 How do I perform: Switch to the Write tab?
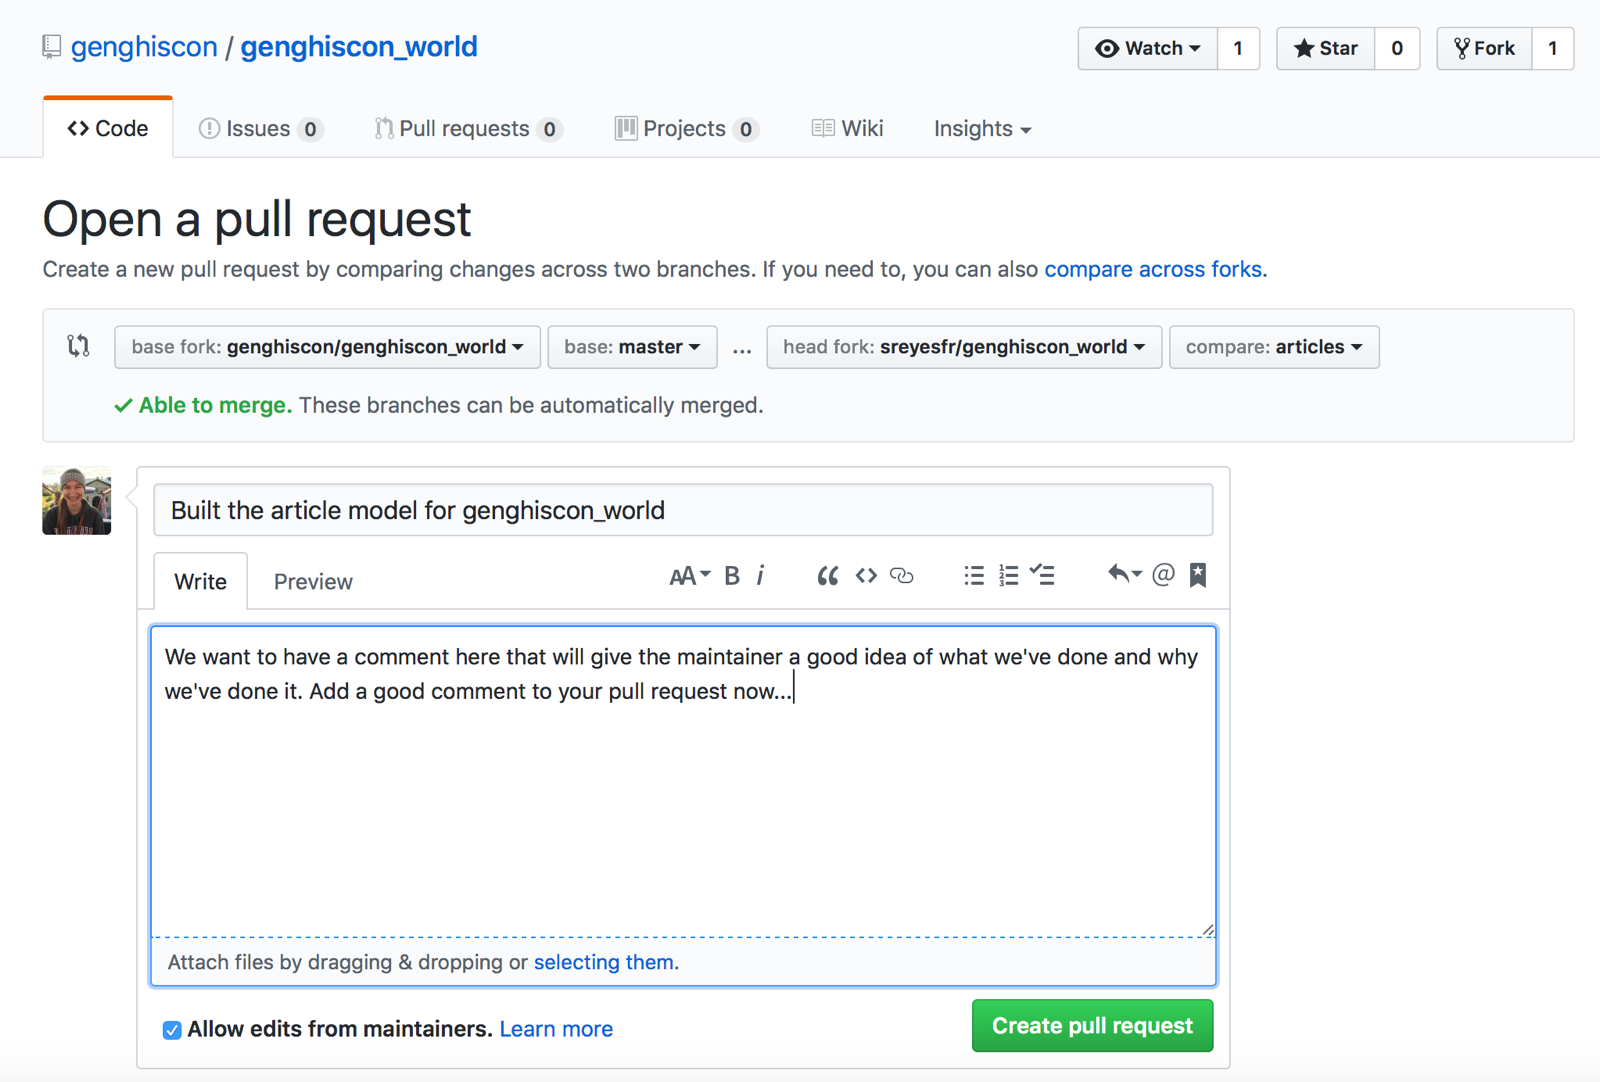click(x=200, y=582)
